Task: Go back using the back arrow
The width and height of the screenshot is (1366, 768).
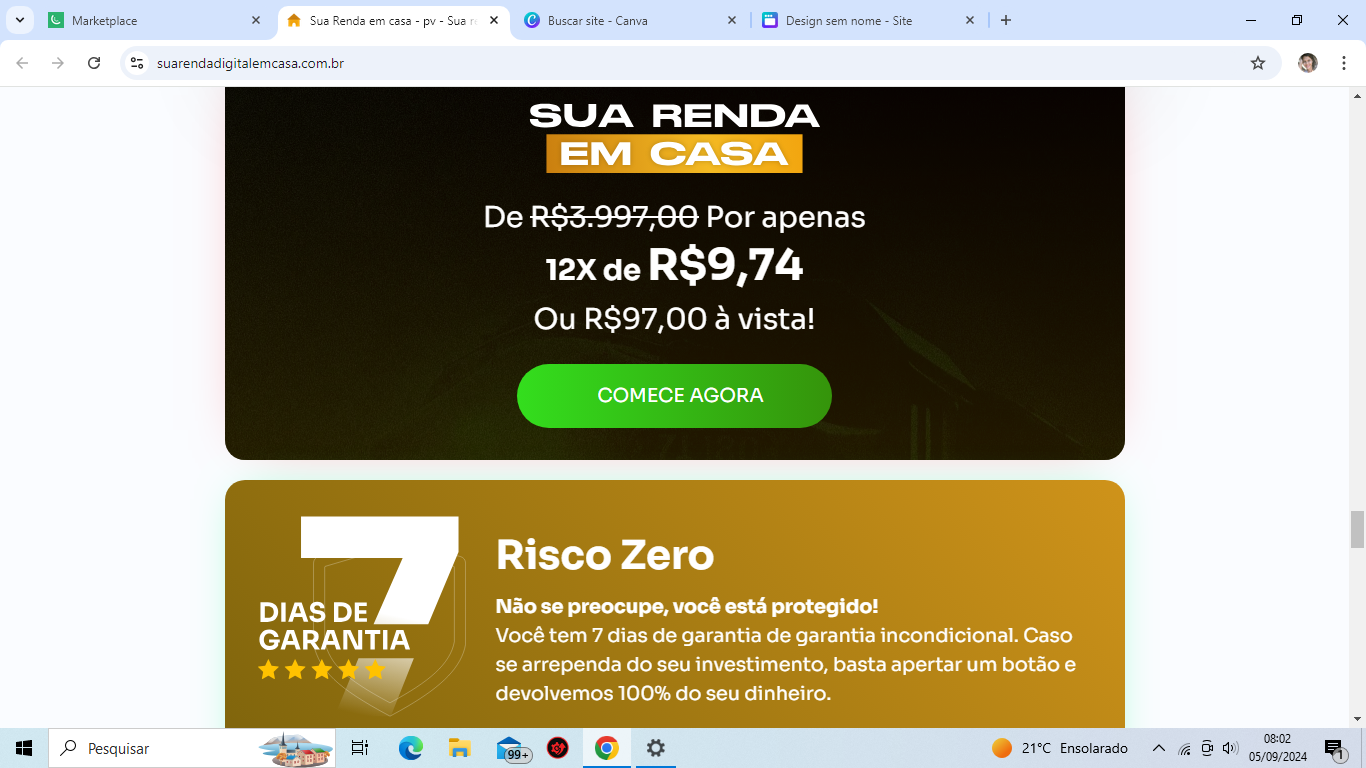Action: [22, 63]
